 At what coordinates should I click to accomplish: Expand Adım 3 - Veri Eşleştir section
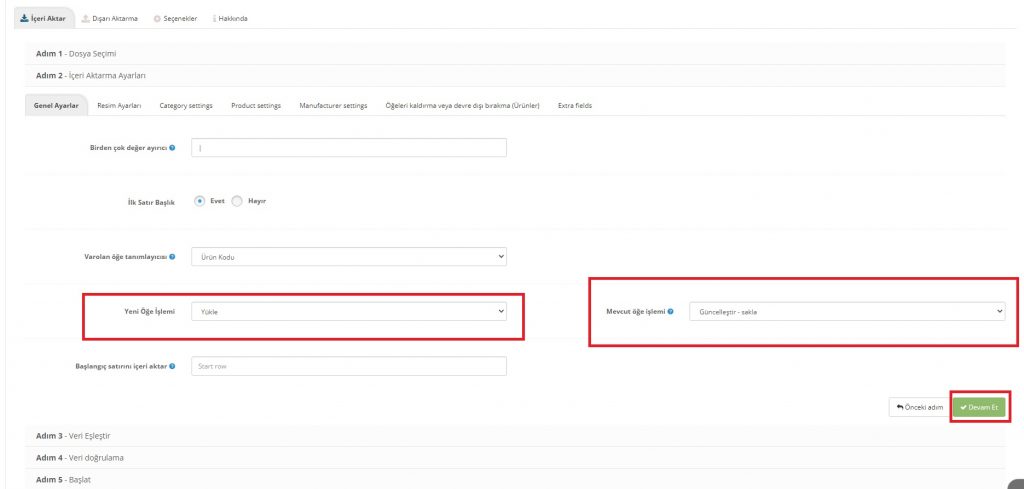(515, 435)
